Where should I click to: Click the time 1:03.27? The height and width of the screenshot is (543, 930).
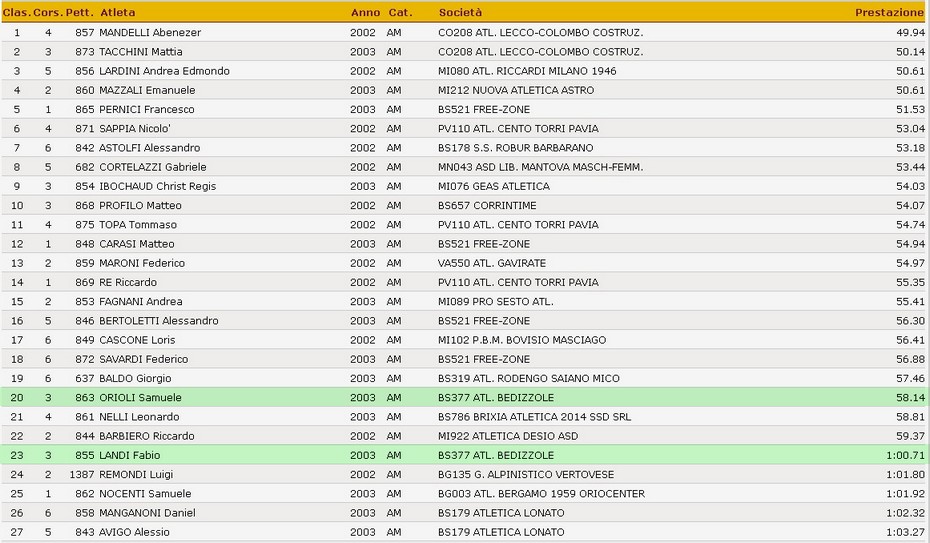(x=905, y=532)
